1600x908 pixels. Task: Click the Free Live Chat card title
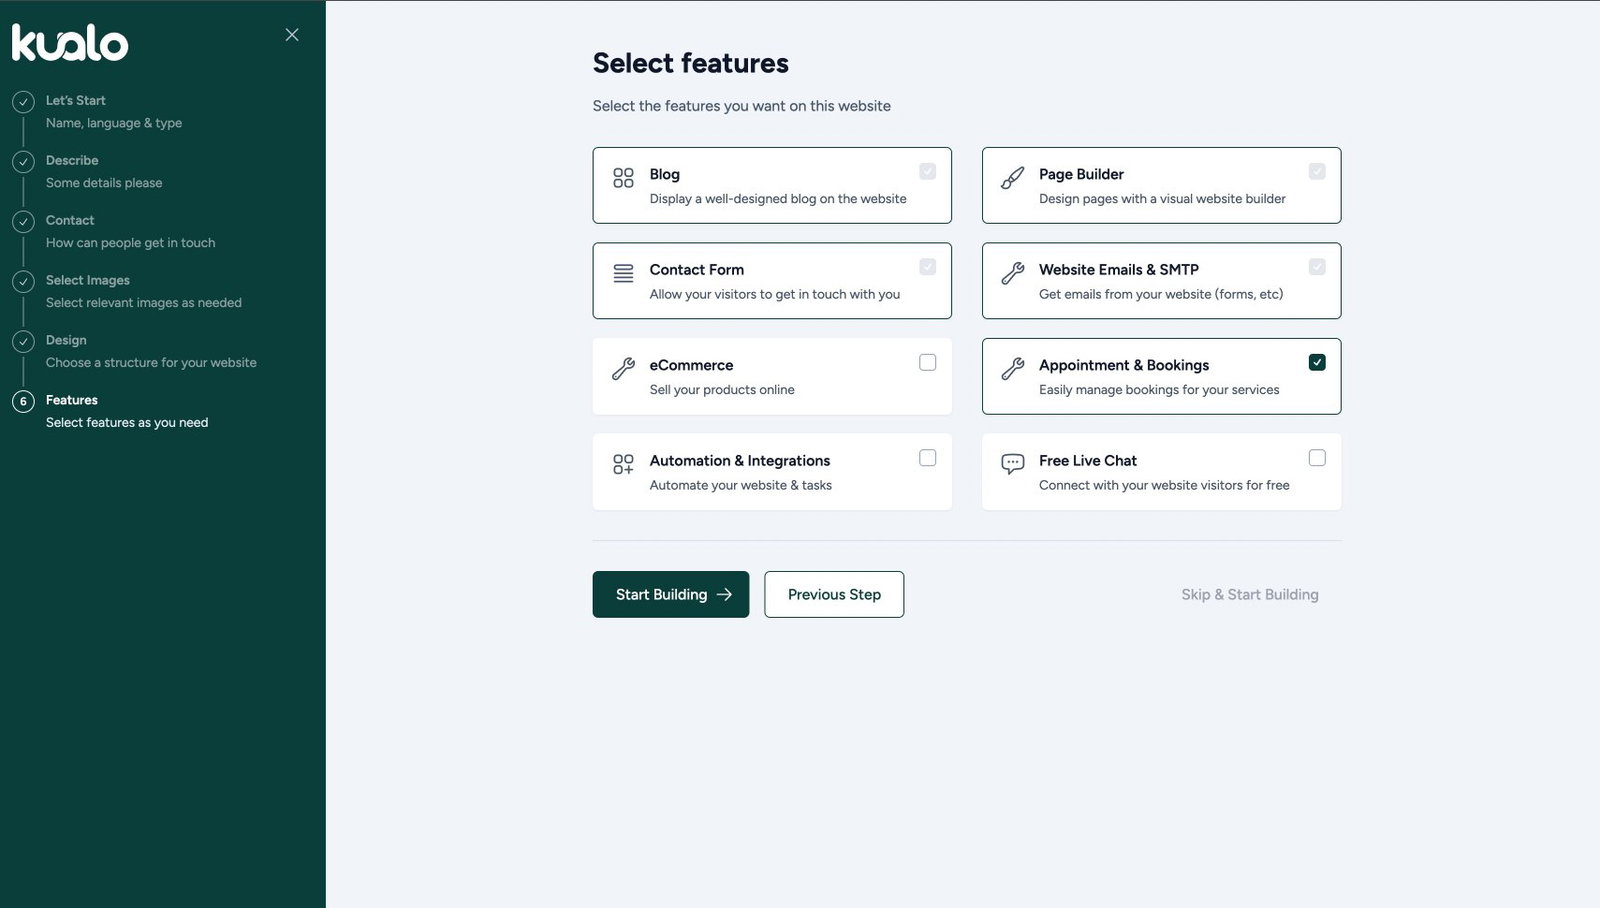pos(1088,460)
